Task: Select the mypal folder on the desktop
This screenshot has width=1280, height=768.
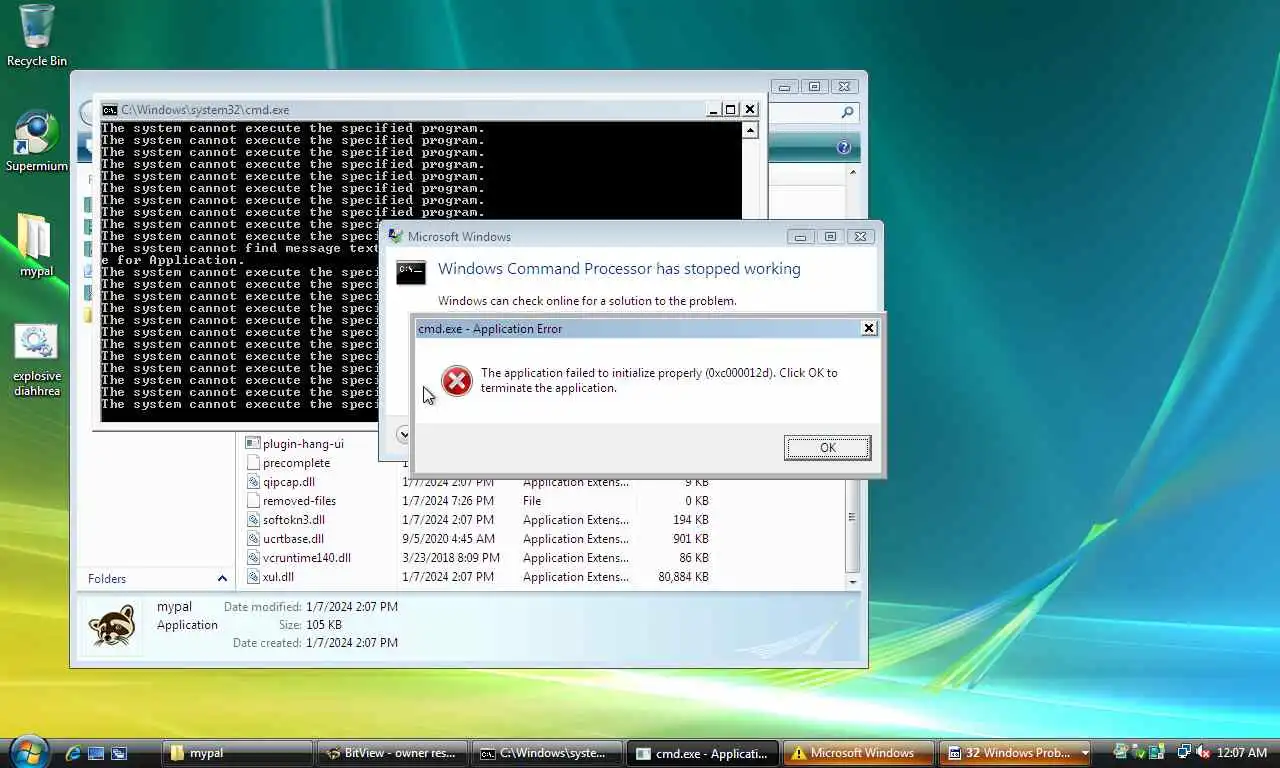Action: pos(37,245)
